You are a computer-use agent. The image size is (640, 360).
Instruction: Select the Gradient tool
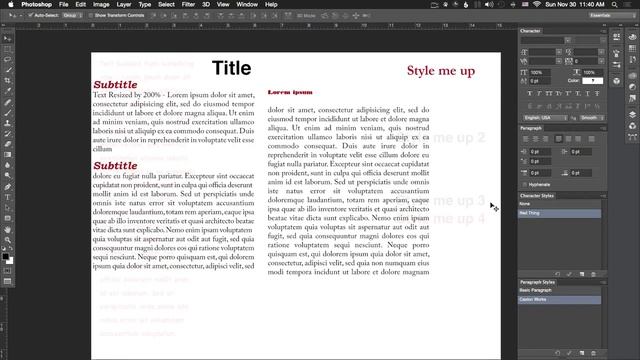[x=7, y=155]
